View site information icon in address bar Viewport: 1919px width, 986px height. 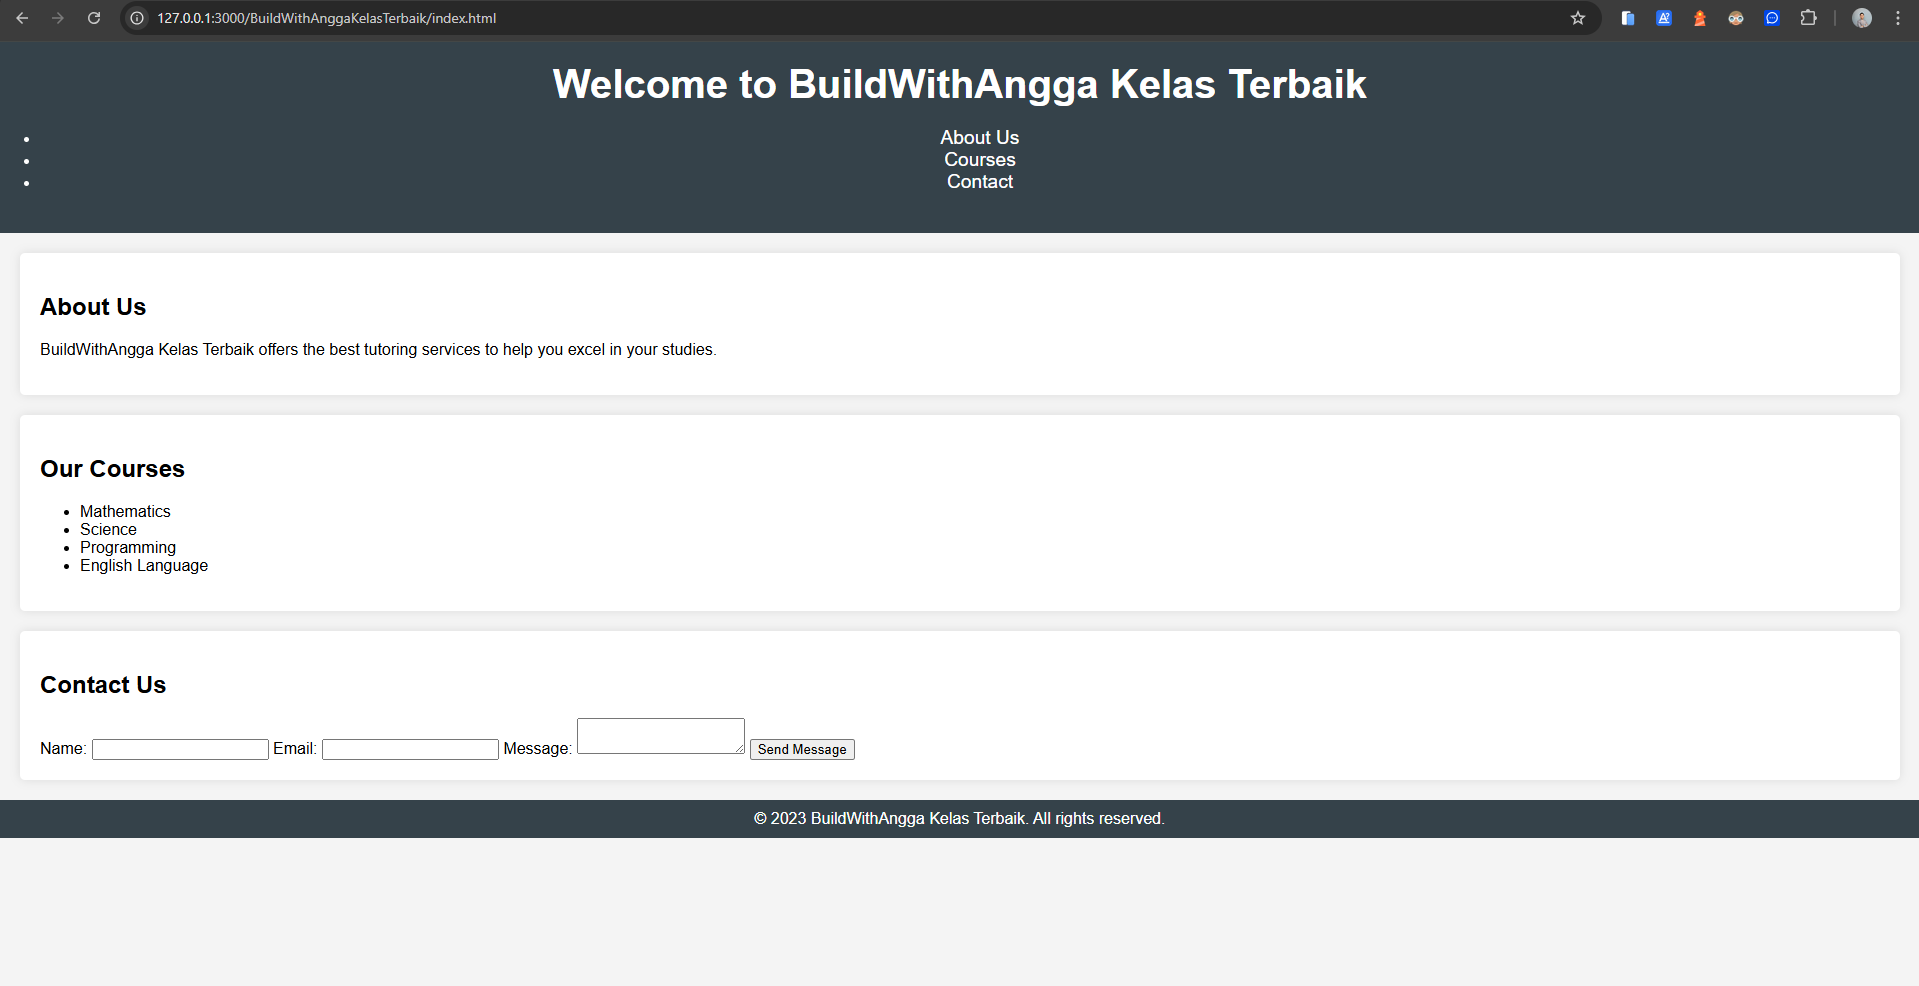[x=137, y=18]
